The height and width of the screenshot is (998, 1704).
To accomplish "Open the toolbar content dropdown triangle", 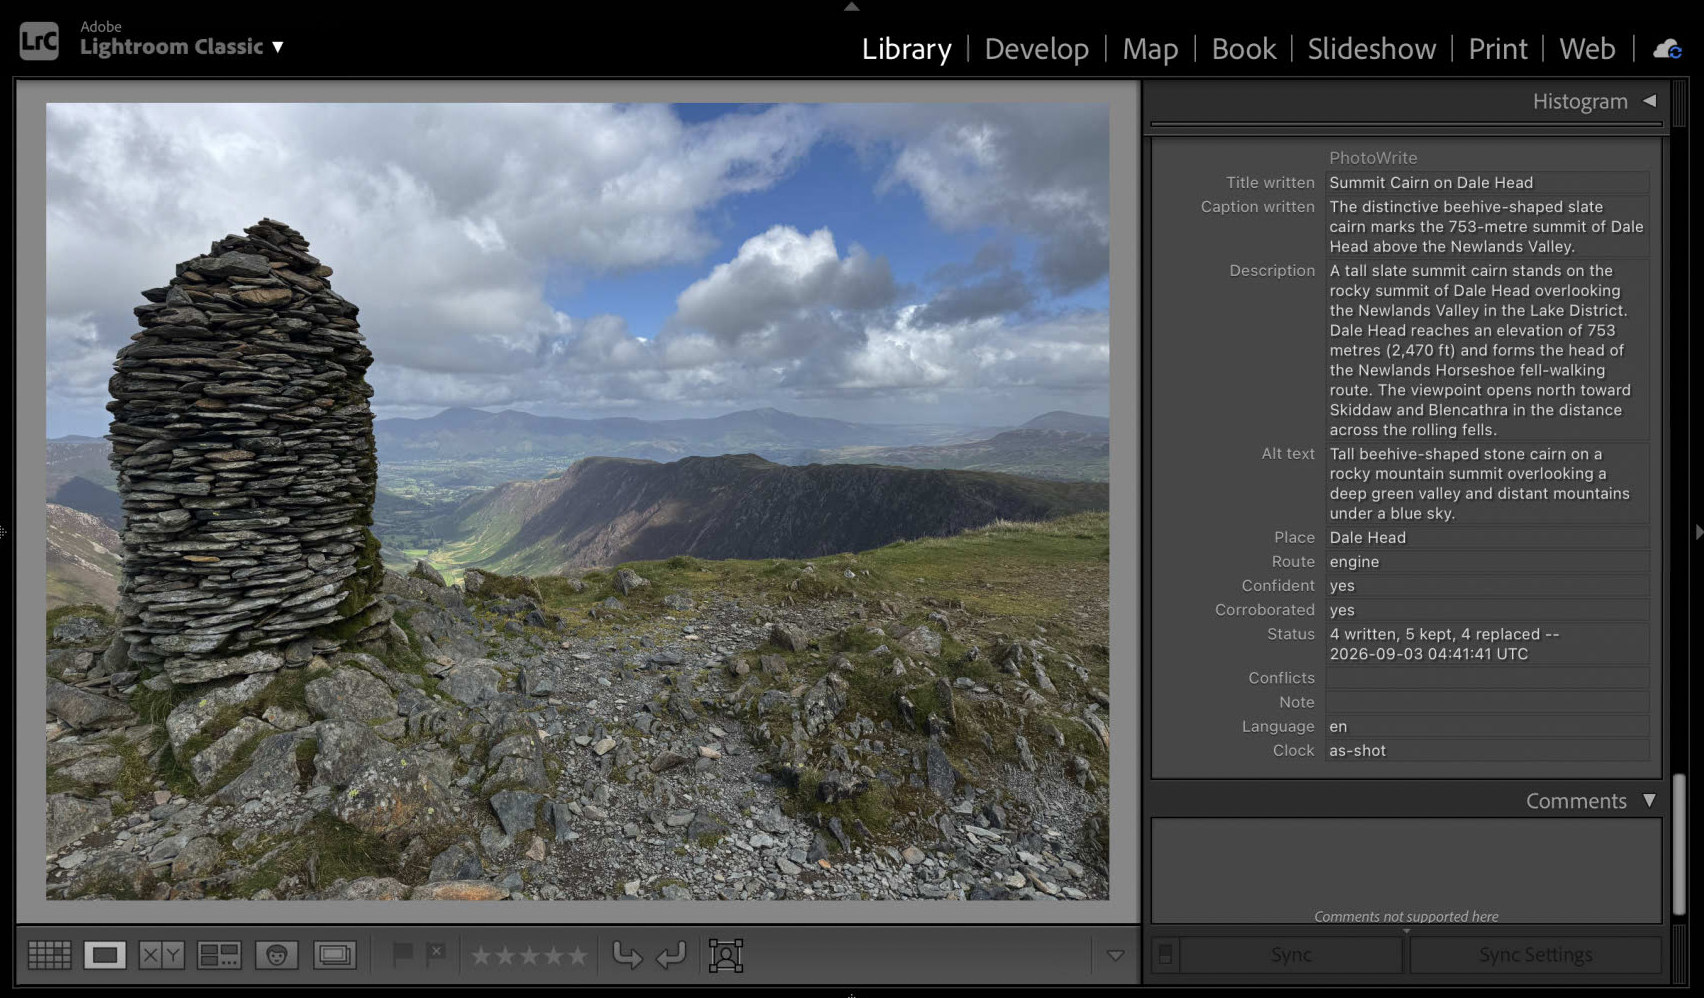I will pos(1116,955).
